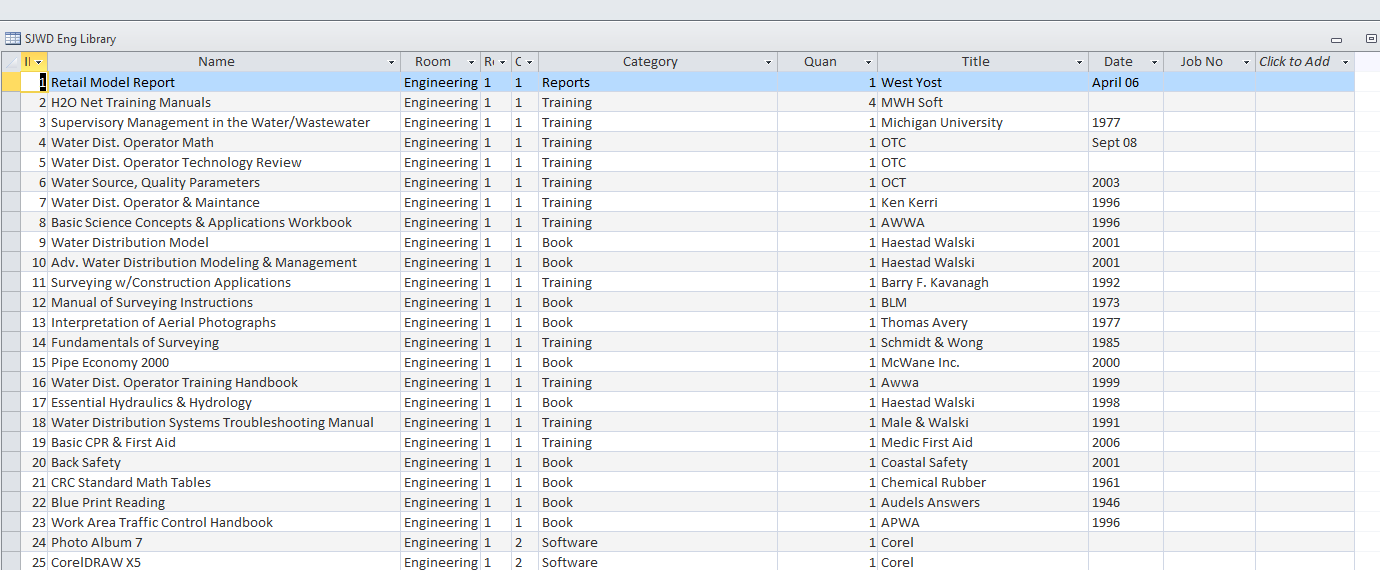Select the 'Audels Answers' title cell
This screenshot has width=1380, height=570.
point(983,502)
